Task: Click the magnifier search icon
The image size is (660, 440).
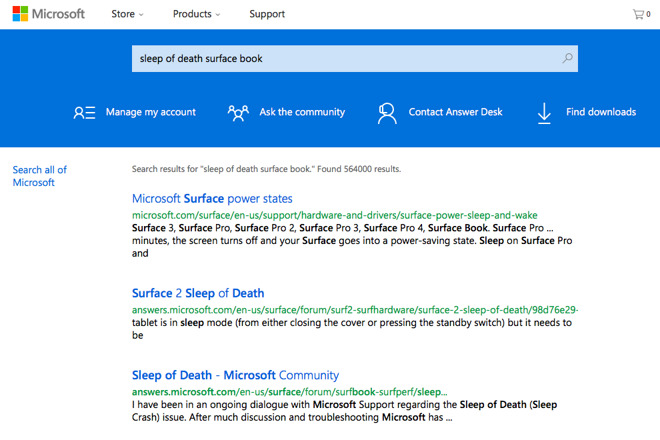Action: 567,58
